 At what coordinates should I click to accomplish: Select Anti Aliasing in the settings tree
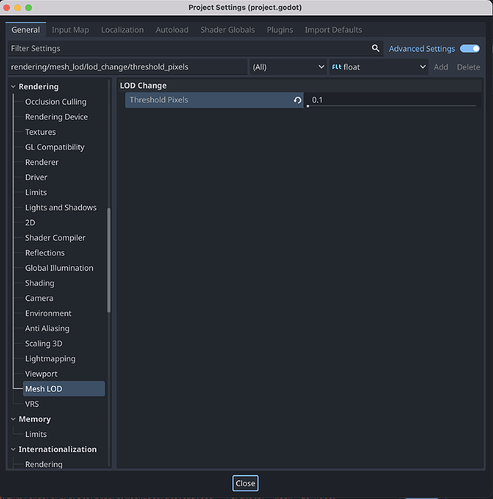tap(47, 328)
